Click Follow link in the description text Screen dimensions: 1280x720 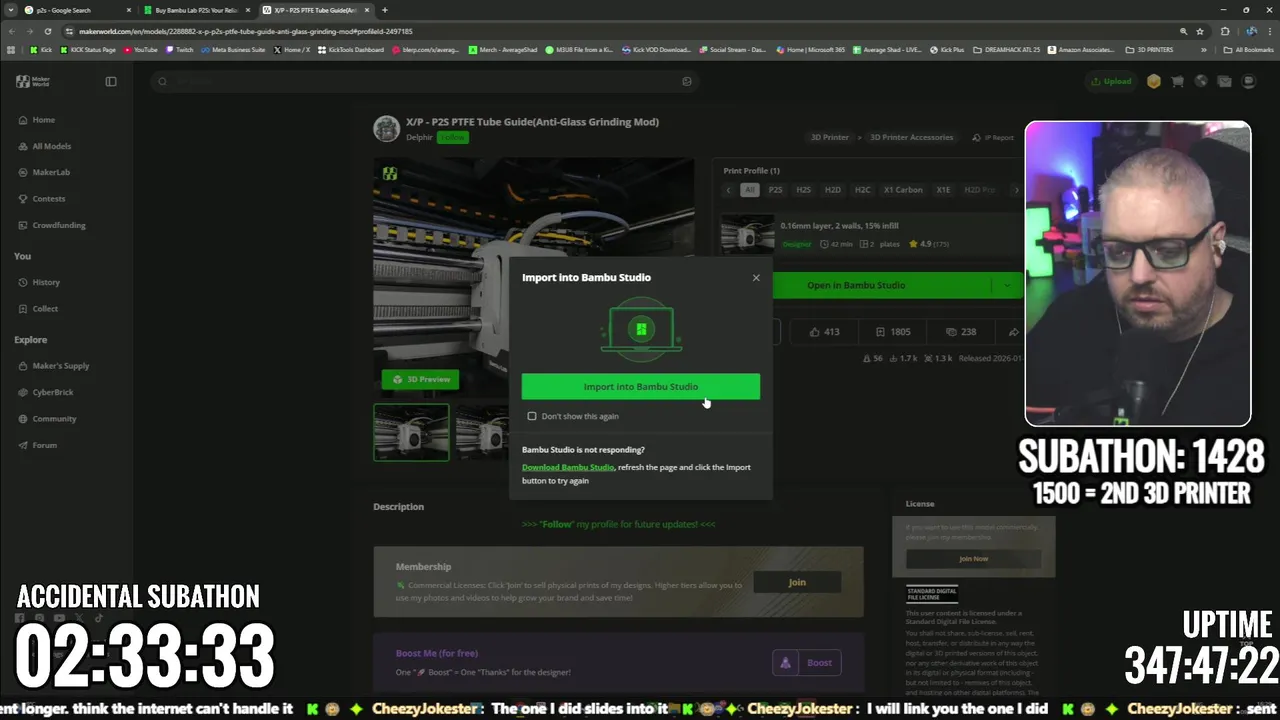click(x=557, y=524)
